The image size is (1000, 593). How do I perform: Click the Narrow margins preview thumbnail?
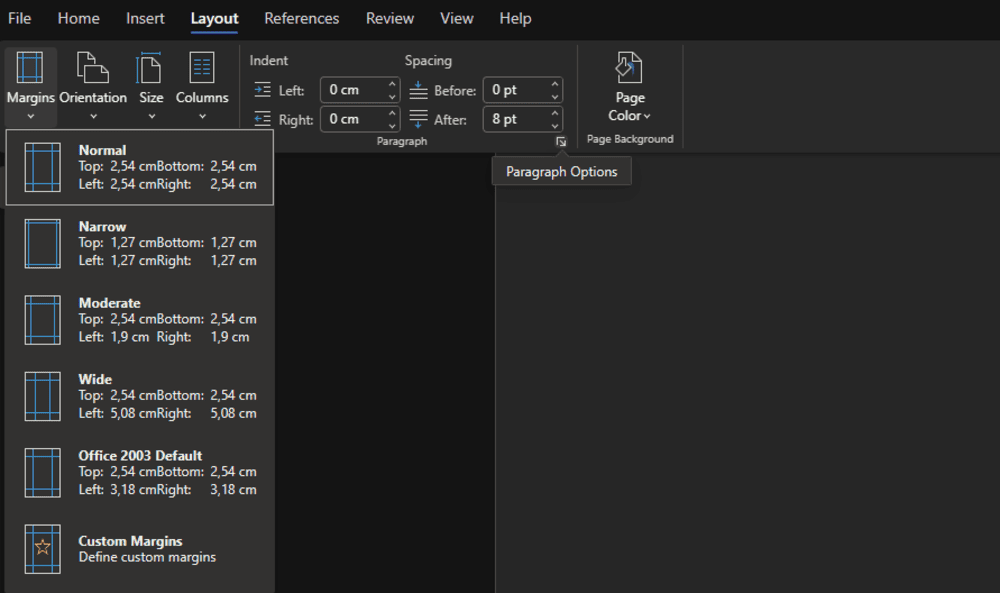43,244
